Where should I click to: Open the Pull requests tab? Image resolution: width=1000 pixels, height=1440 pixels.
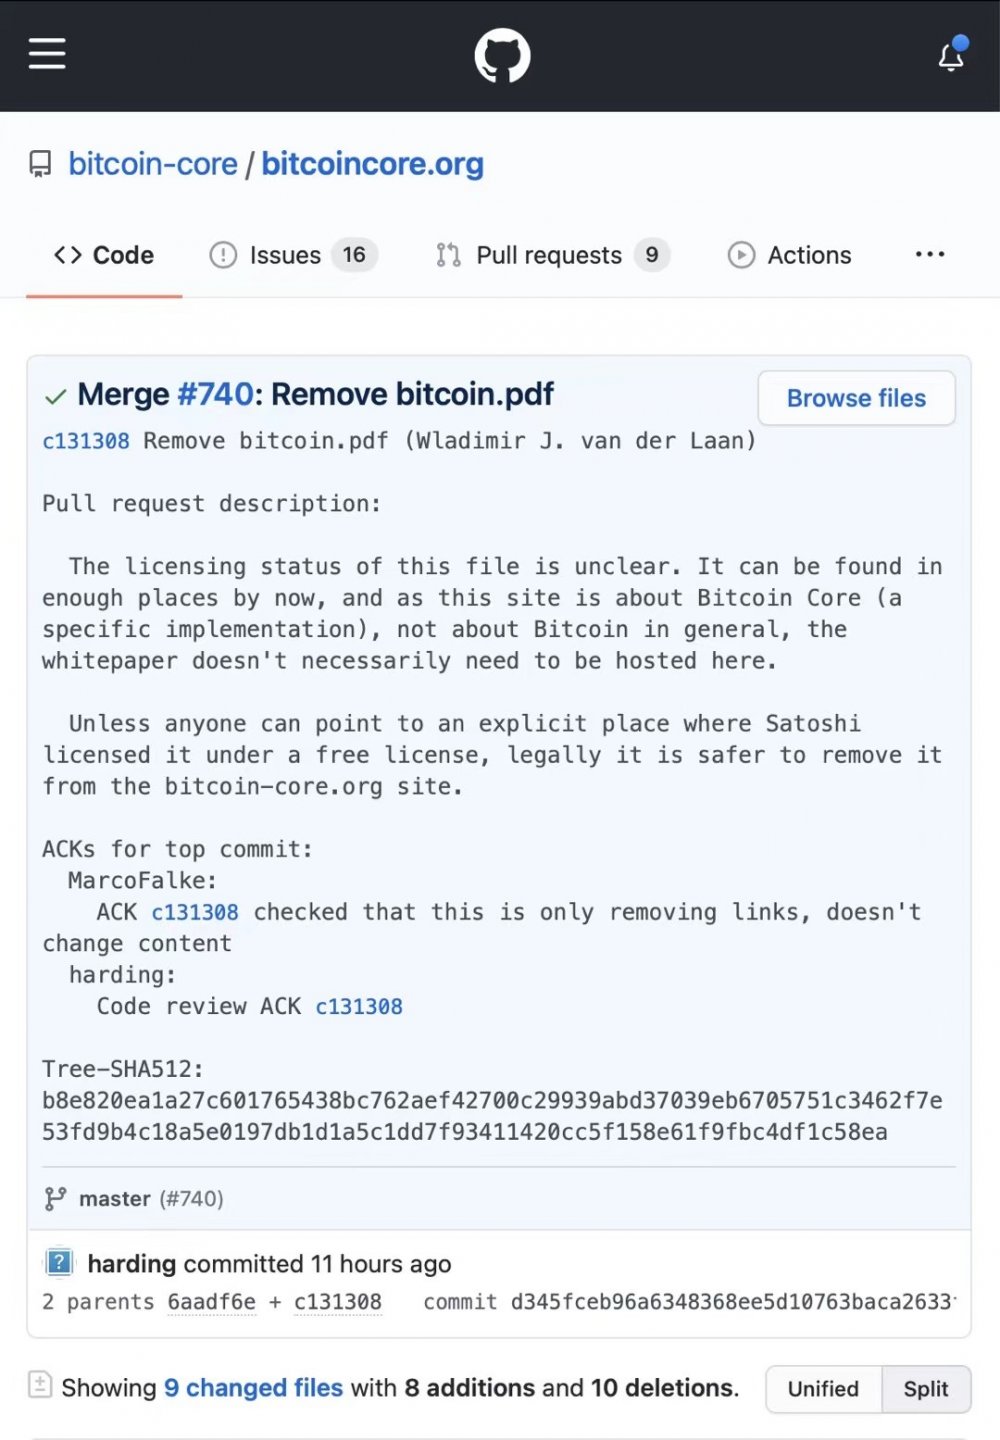(x=552, y=256)
